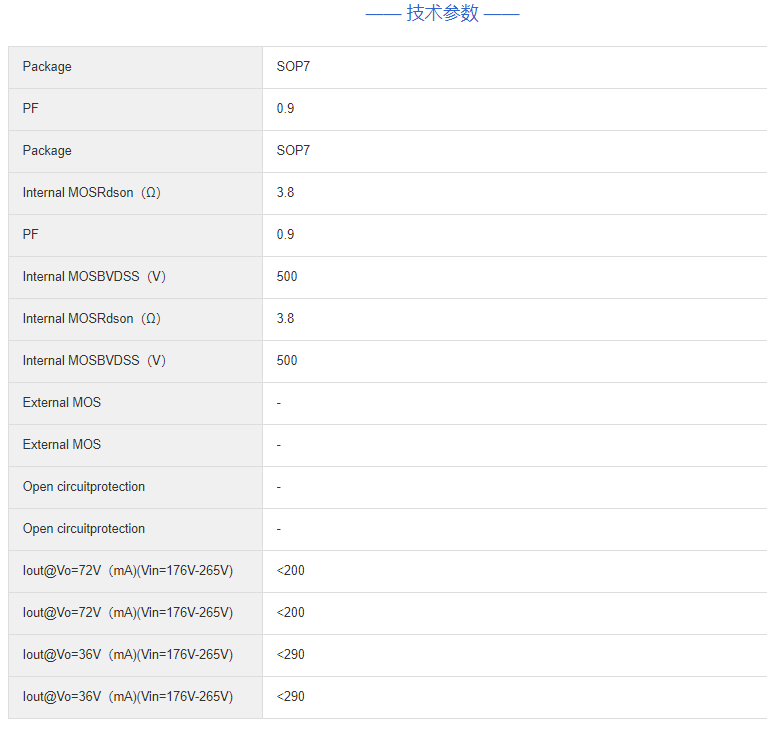767x731 pixels.
Task: Click the second Open circuitprotection label
Action: coord(84,529)
